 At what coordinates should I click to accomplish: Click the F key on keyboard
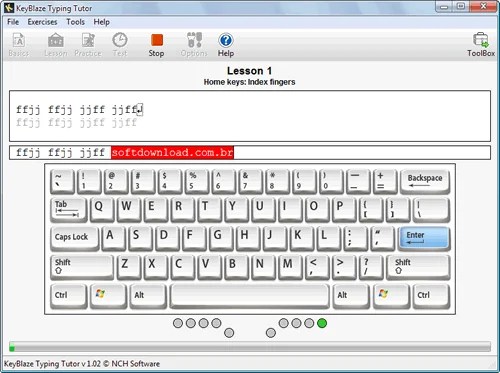tap(194, 238)
